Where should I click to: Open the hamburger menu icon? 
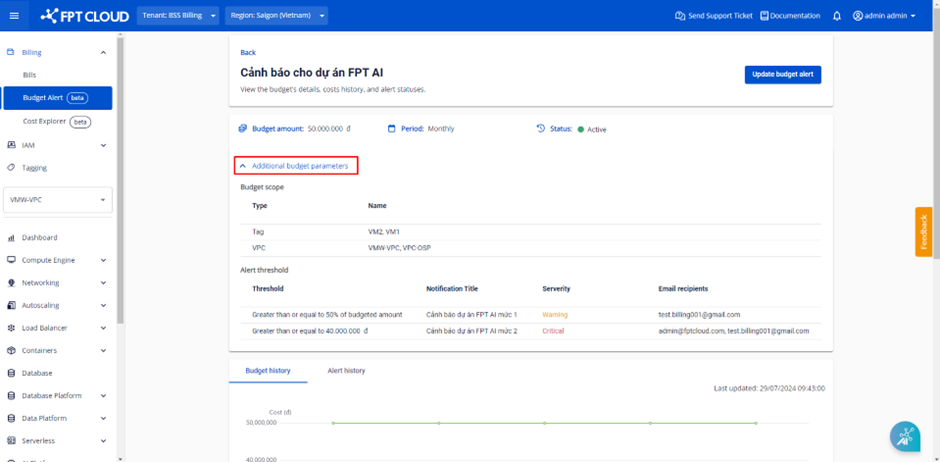[13, 16]
